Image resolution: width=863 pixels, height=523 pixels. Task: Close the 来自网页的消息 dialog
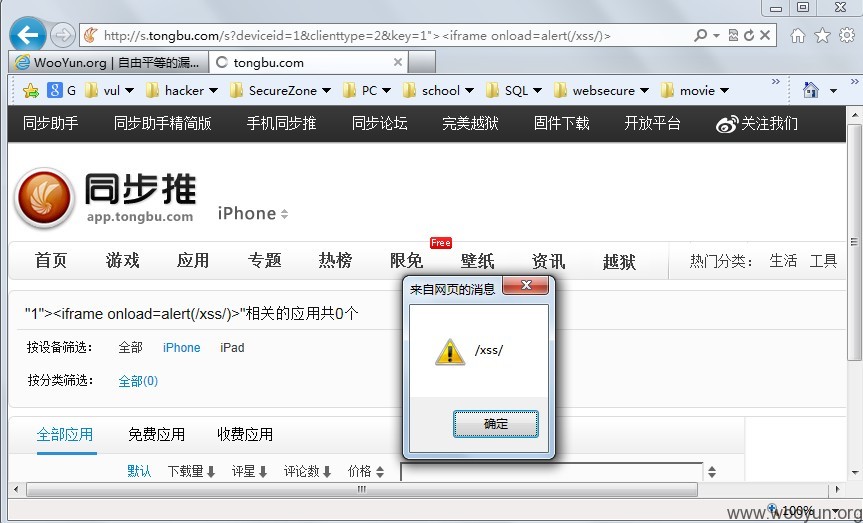[526, 285]
